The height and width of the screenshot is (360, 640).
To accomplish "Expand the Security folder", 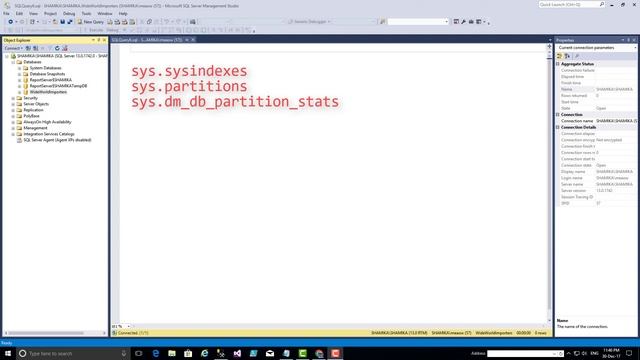I will (x=13, y=98).
